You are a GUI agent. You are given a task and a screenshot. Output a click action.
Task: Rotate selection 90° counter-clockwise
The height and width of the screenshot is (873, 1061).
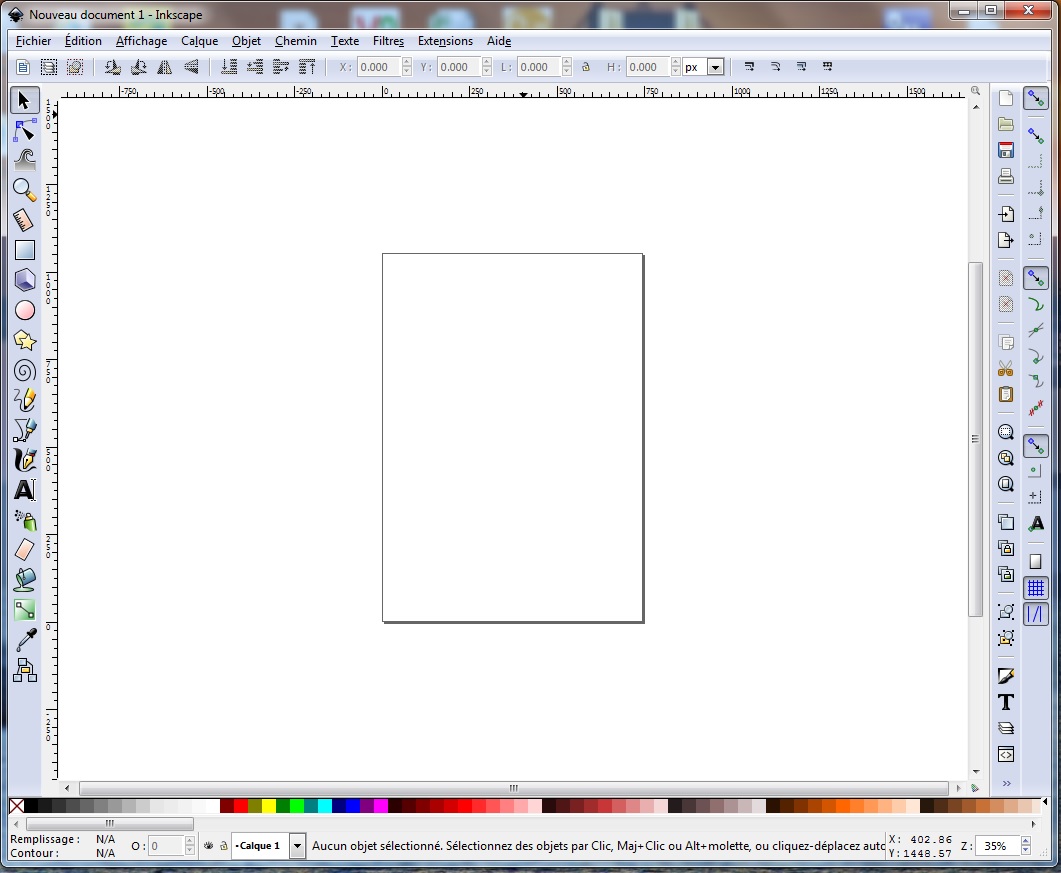(112, 67)
